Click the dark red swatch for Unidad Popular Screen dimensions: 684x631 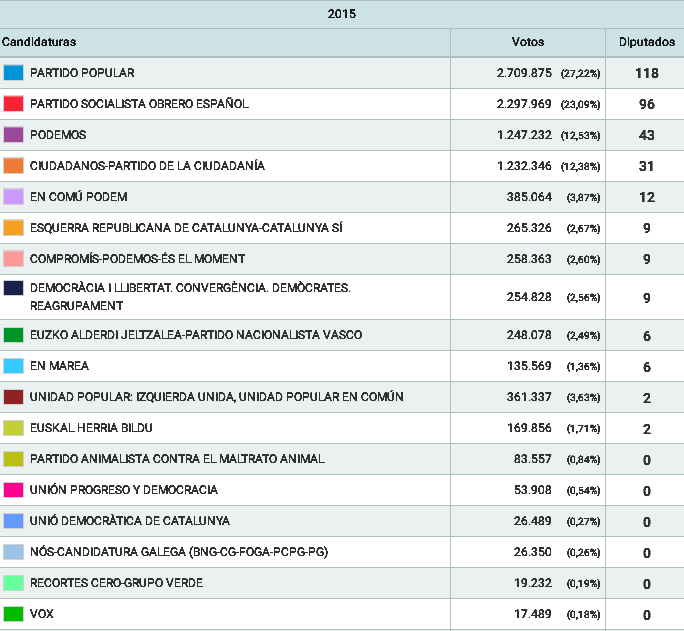[13, 397]
